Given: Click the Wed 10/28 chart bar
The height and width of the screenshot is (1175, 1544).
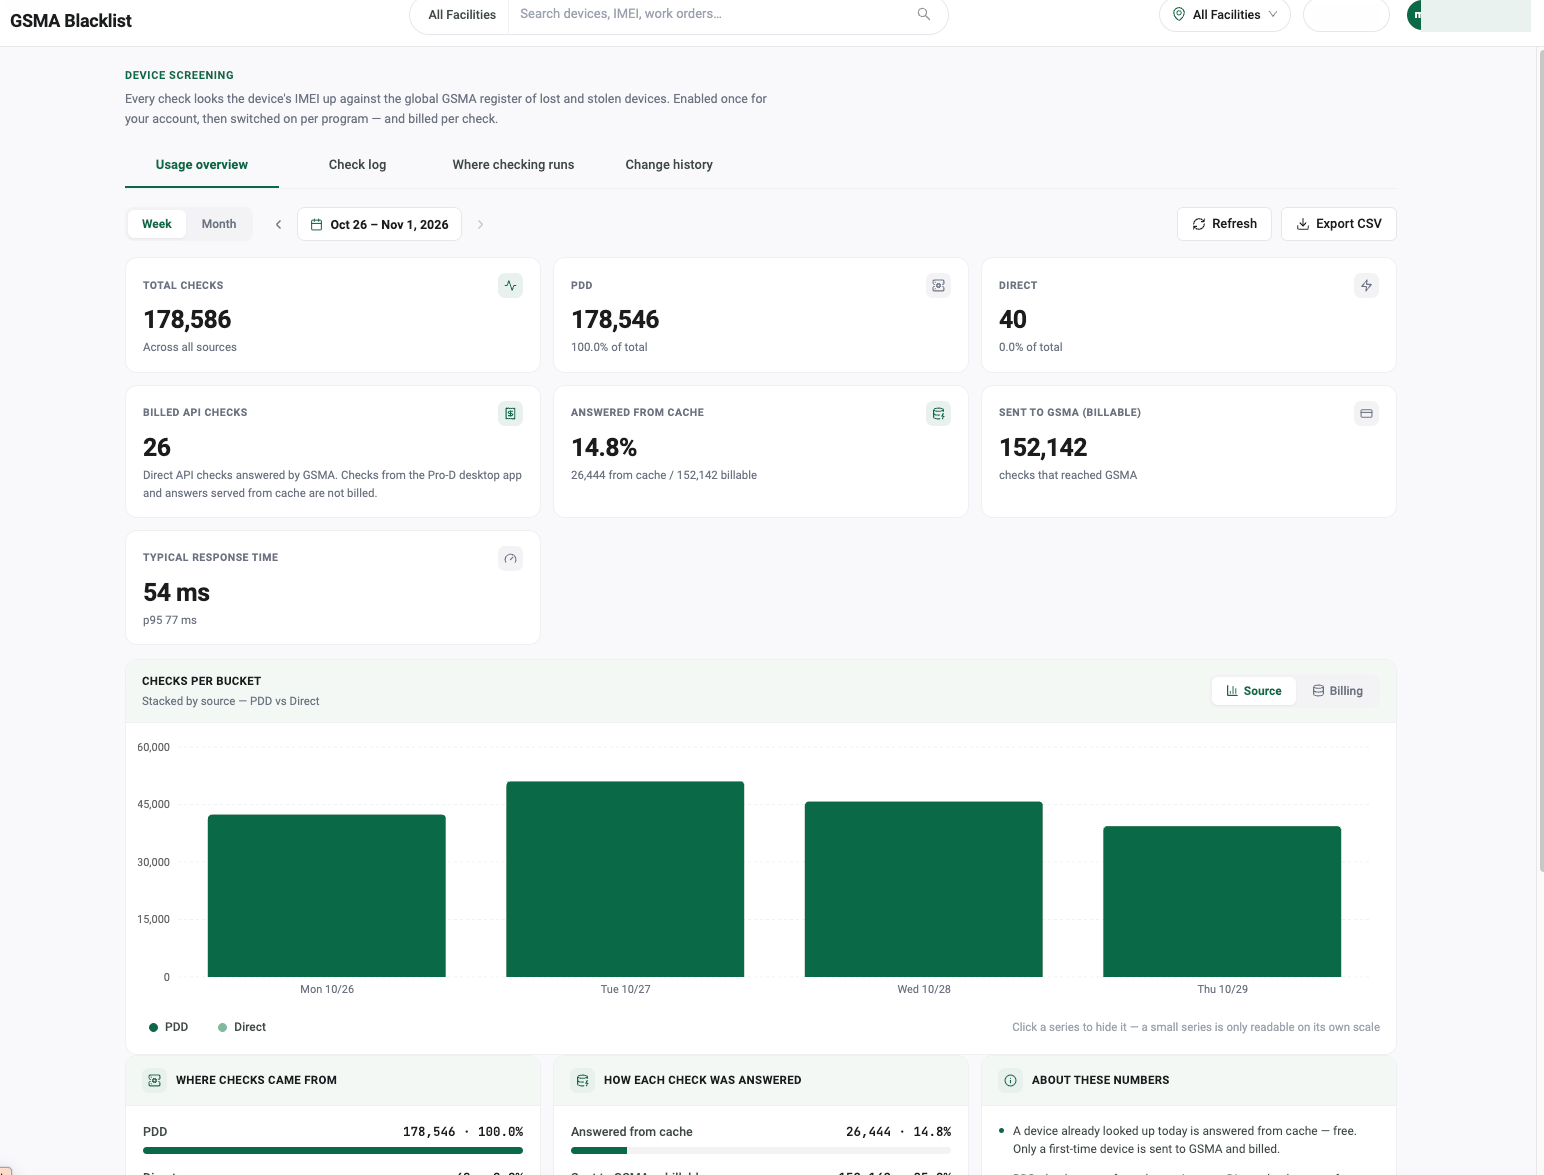Looking at the screenshot, I should tap(924, 889).
